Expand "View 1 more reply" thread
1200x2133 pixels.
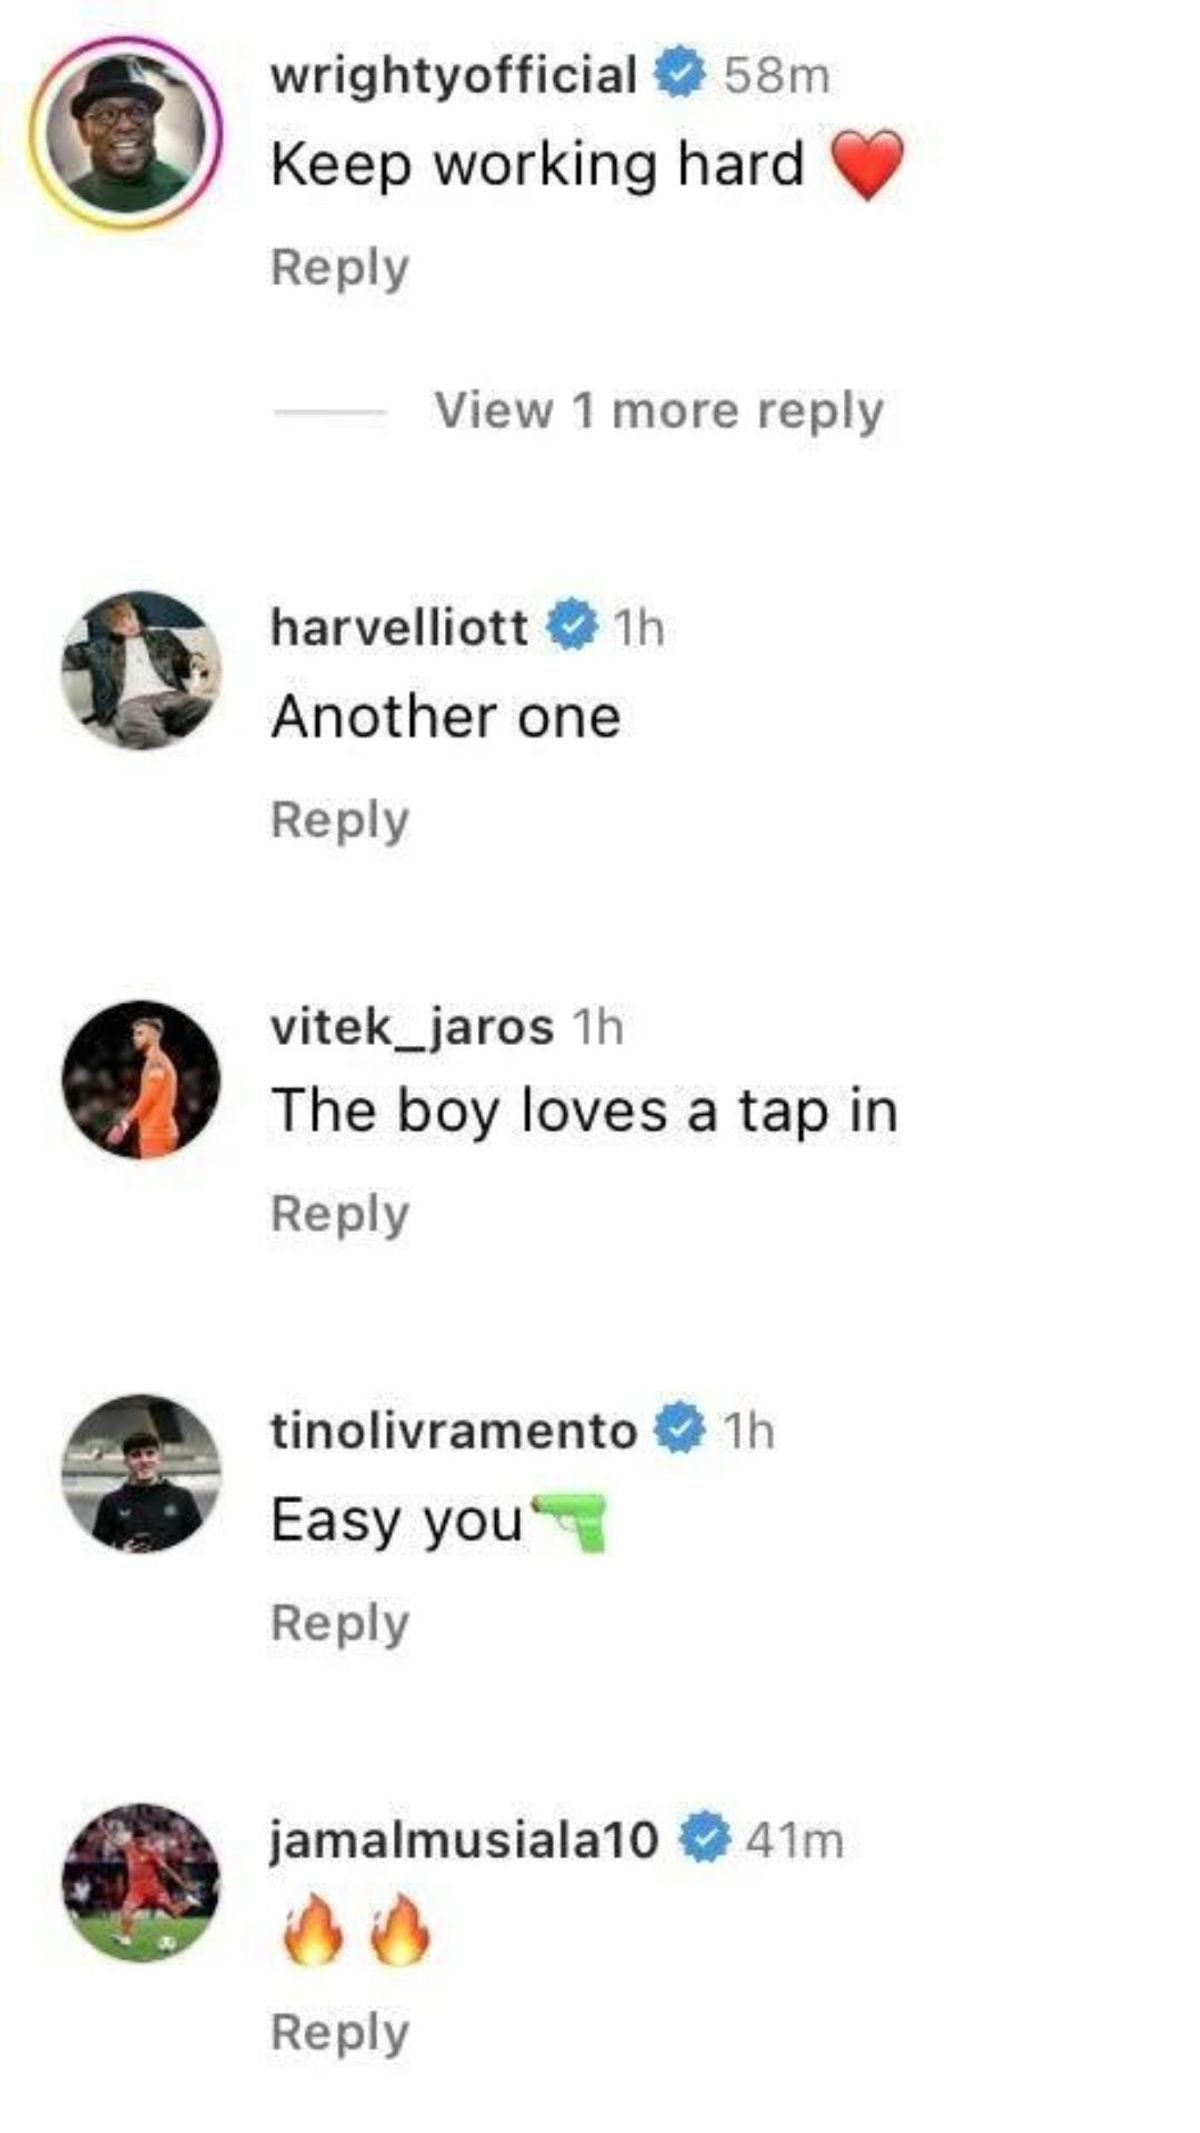click(658, 410)
